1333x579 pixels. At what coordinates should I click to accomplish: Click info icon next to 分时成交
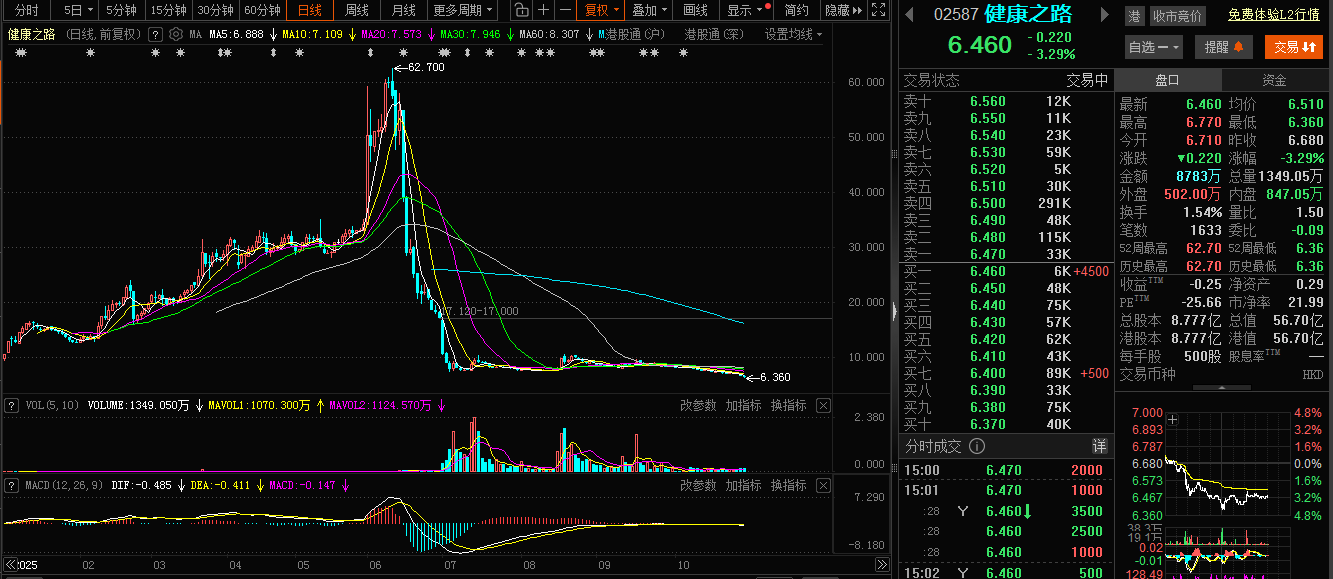point(977,446)
